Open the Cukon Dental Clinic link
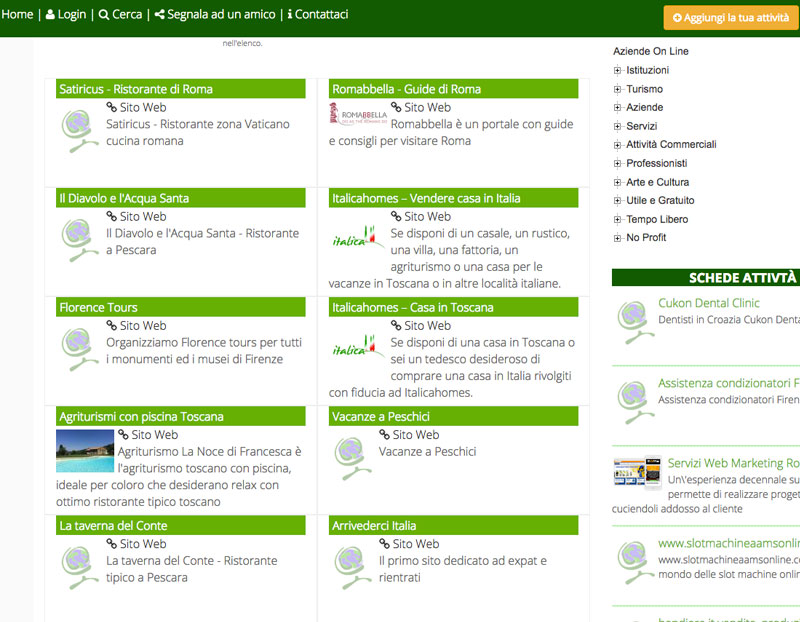This screenshot has height=622, width=800. click(709, 303)
